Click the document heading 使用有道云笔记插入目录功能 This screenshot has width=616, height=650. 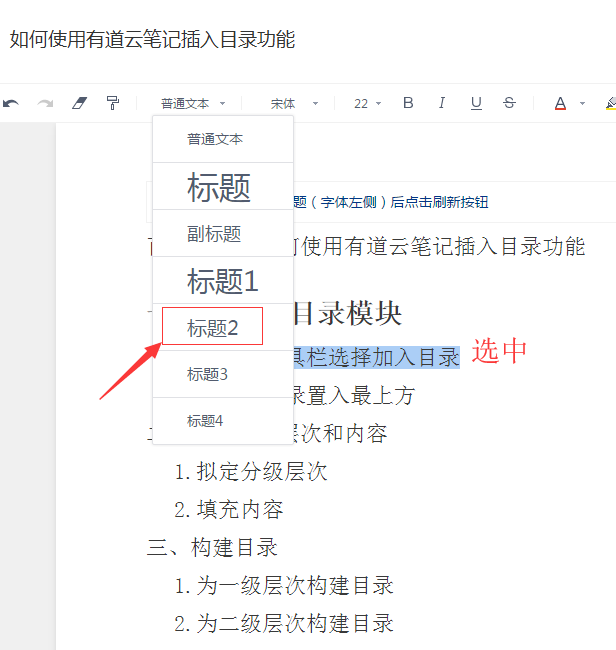coord(443,246)
